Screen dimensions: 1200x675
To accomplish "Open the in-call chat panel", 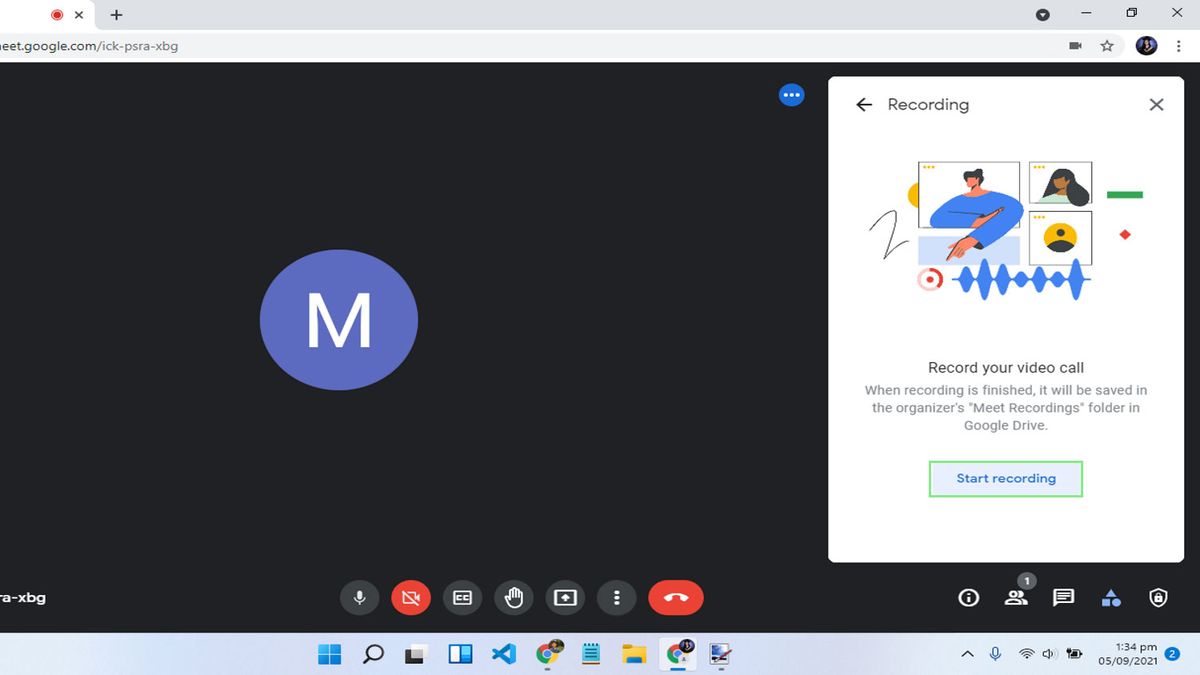I will click(1064, 598).
